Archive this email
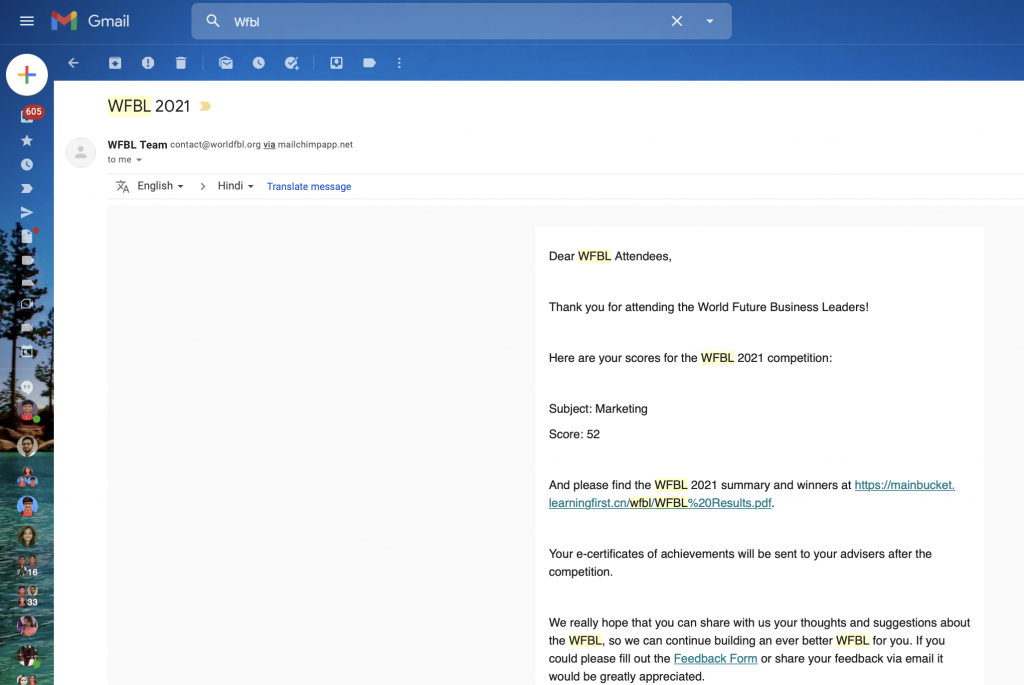 point(115,63)
